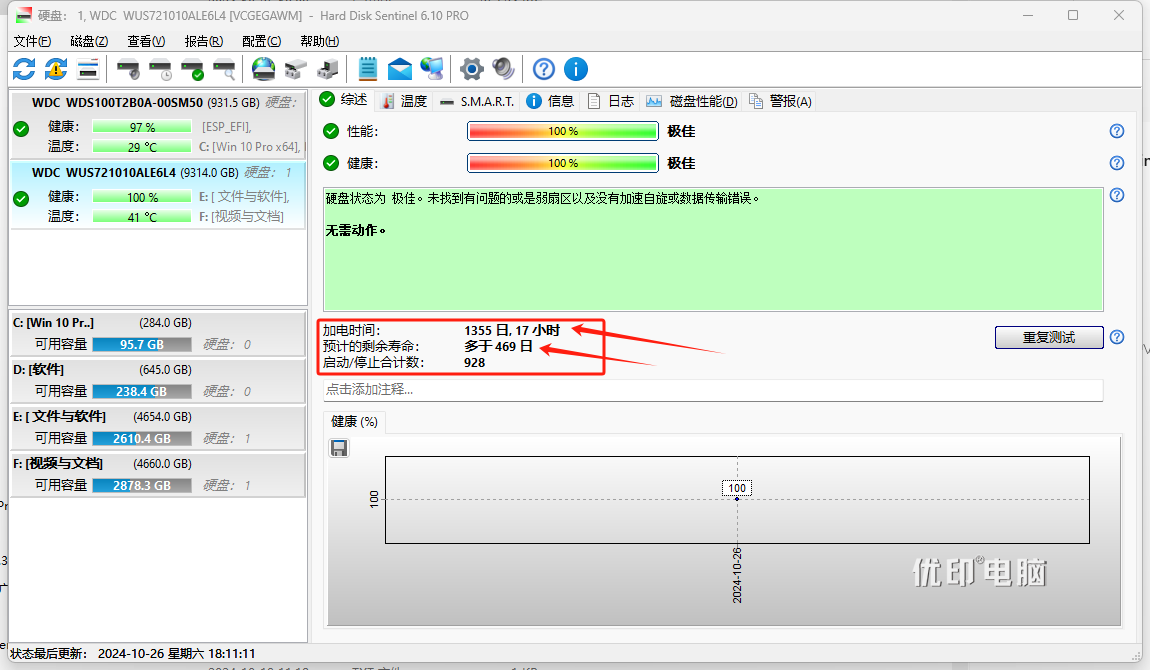Select the E: [文件与软件] partition
The height and width of the screenshot is (670, 1150).
coord(158,427)
